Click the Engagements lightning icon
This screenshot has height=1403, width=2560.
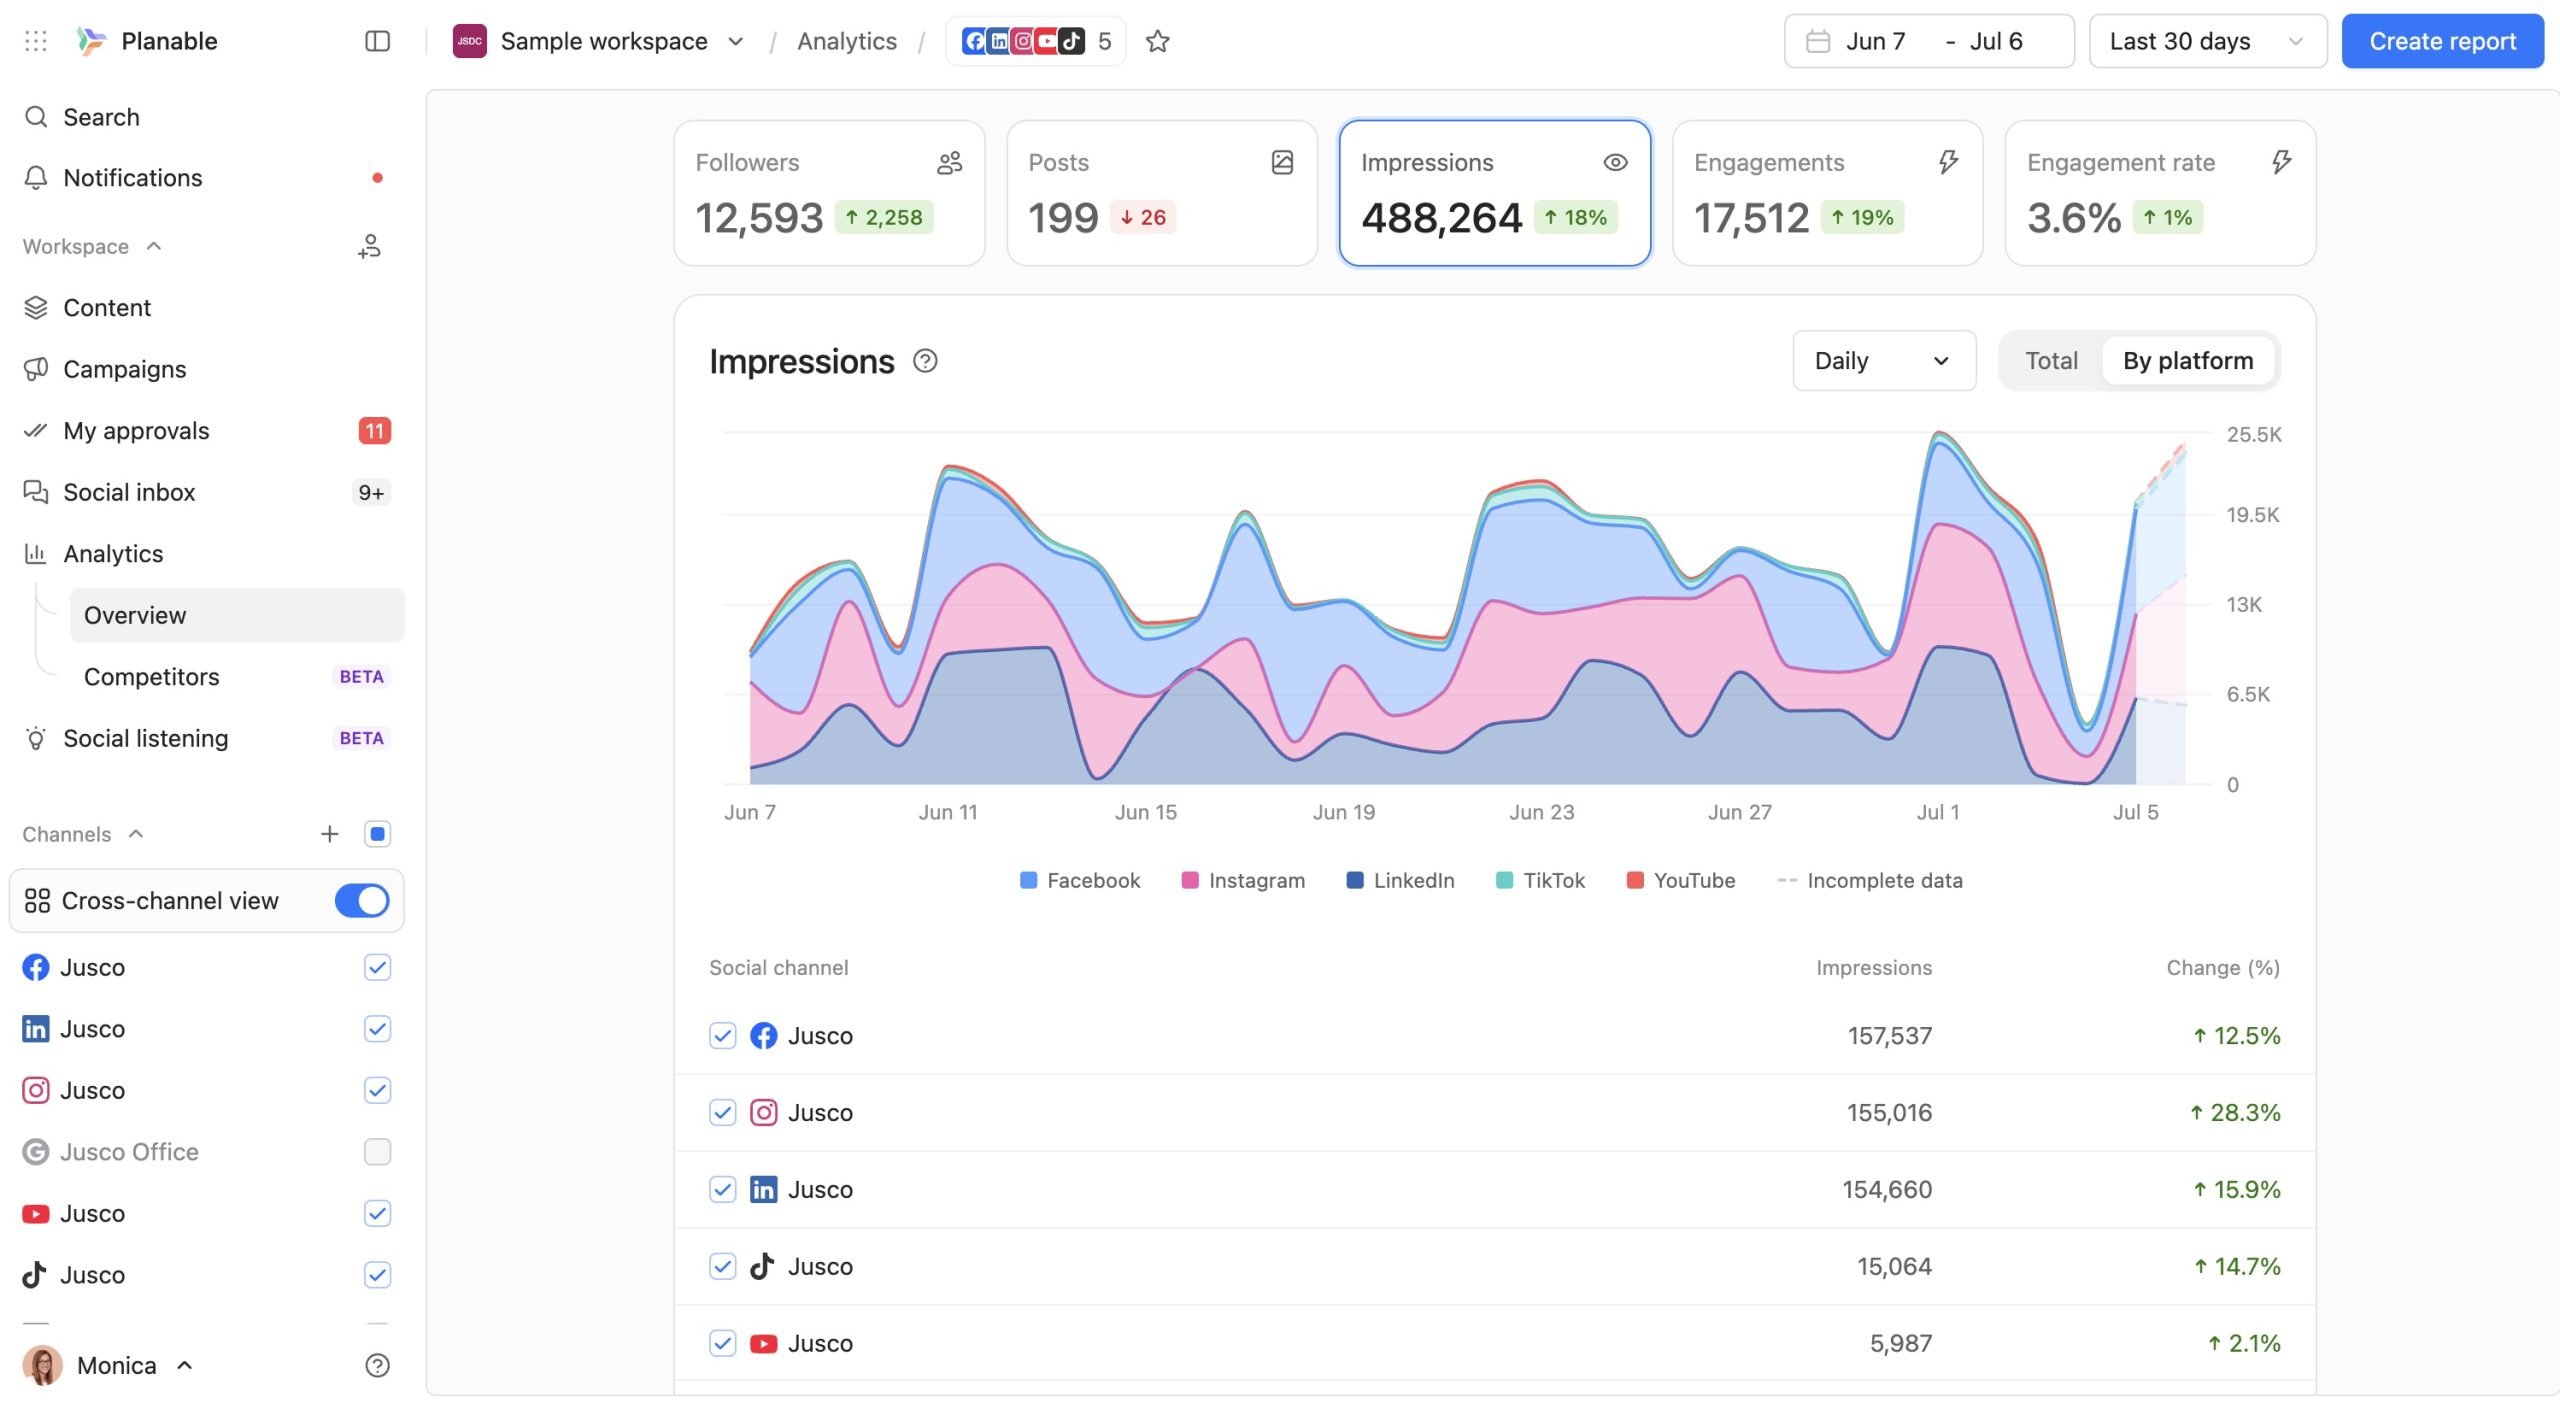(1948, 162)
